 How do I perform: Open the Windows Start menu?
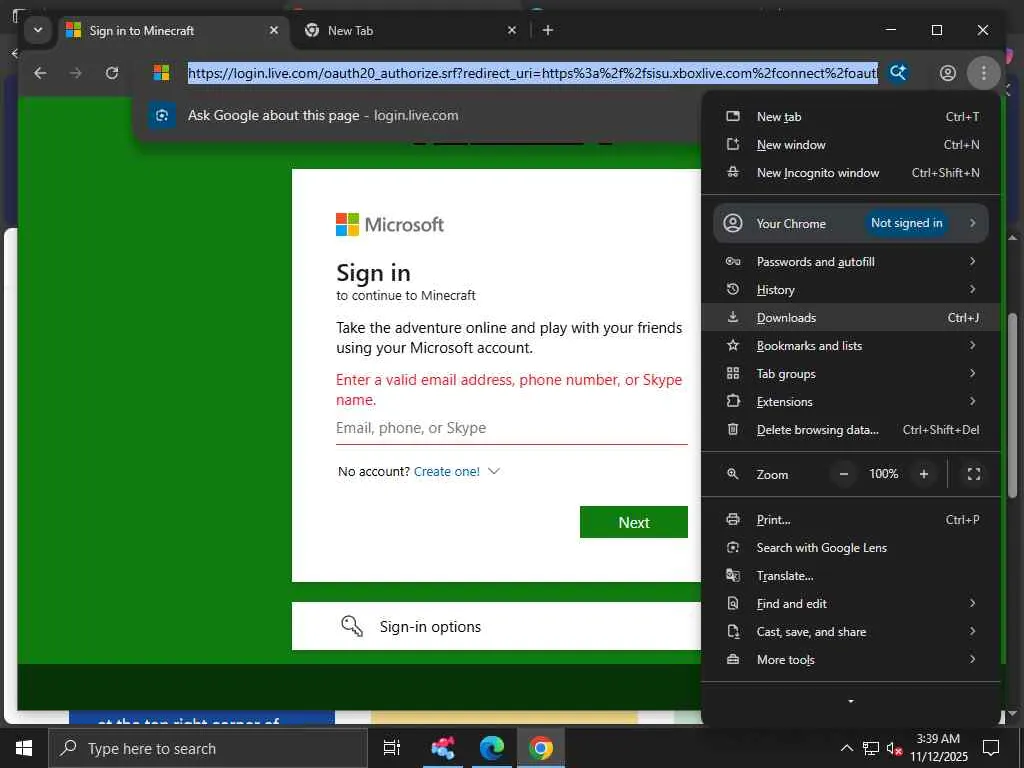point(24,748)
